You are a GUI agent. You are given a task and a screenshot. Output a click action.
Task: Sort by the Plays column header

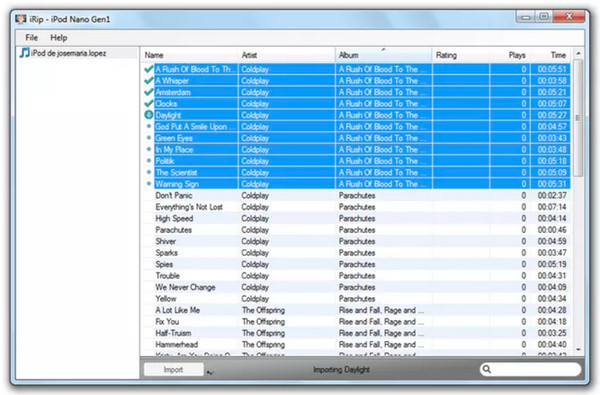pyautogui.click(x=517, y=55)
